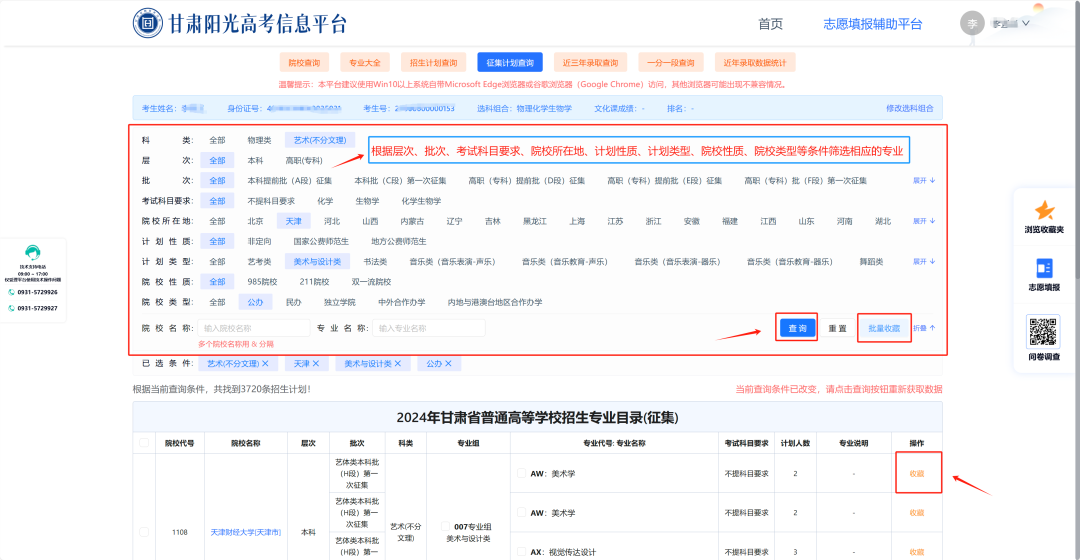The image size is (1080, 560).
Task: Open the 天津财经大学(天津市) school link
Action: tap(245, 532)
